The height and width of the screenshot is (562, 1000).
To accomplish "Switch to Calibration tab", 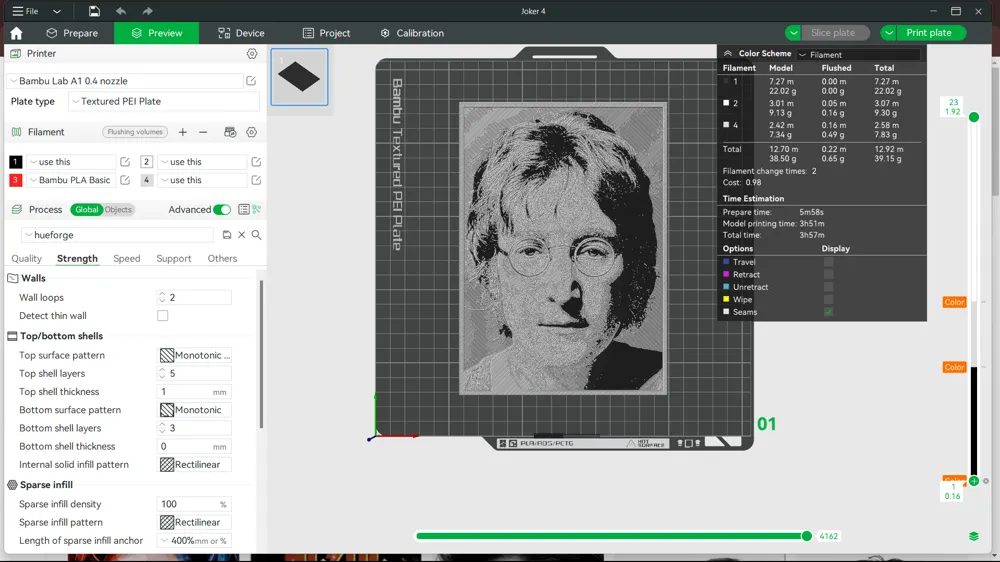I will click(x=412, y=33).
